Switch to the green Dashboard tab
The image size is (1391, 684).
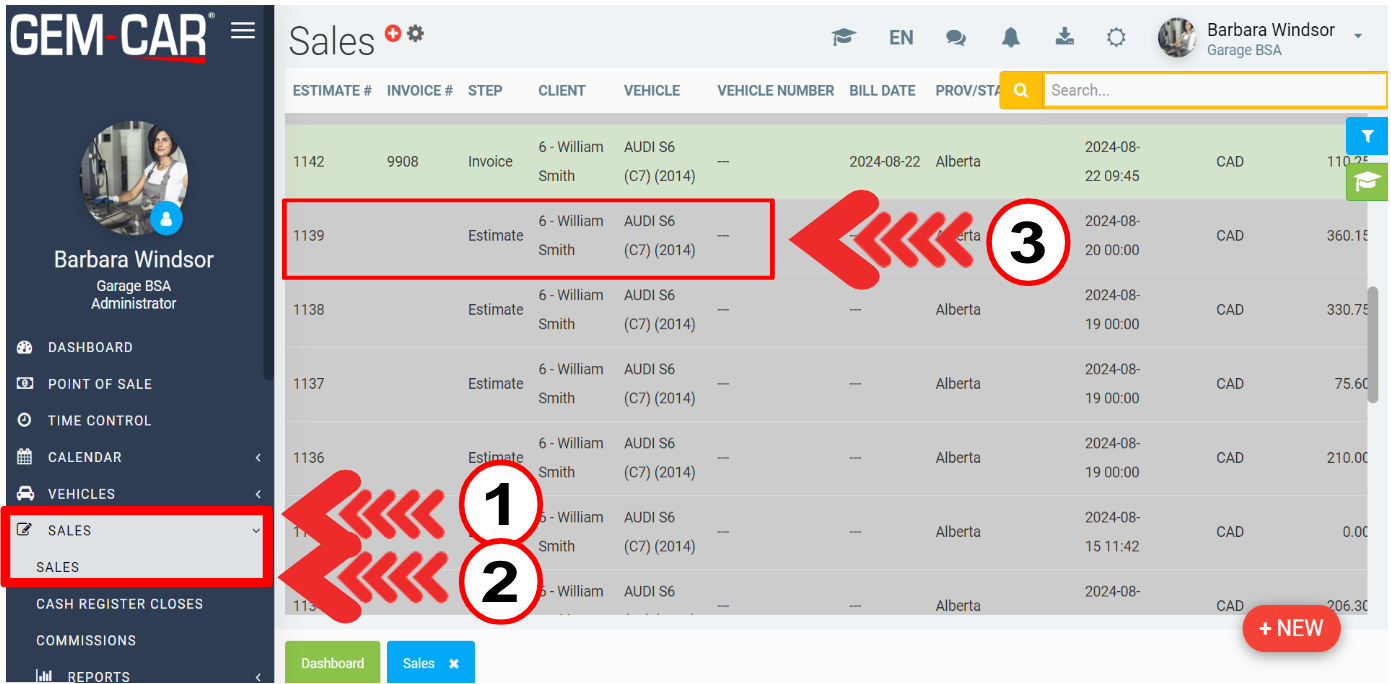tap(332, 663)
